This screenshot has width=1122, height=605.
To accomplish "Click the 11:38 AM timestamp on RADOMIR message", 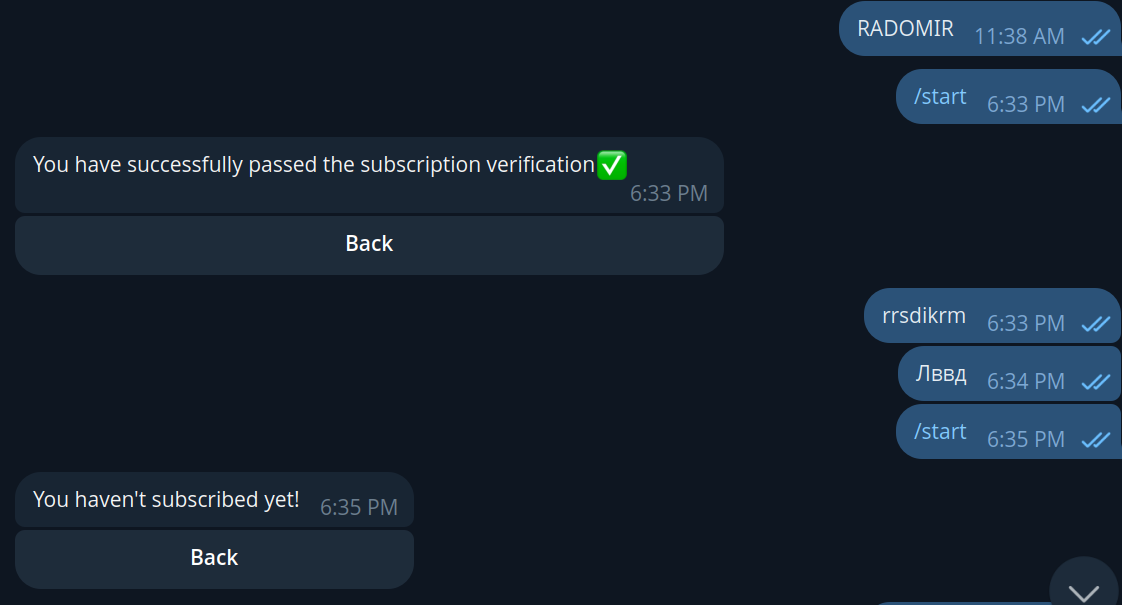I will tap(1018, 36).
